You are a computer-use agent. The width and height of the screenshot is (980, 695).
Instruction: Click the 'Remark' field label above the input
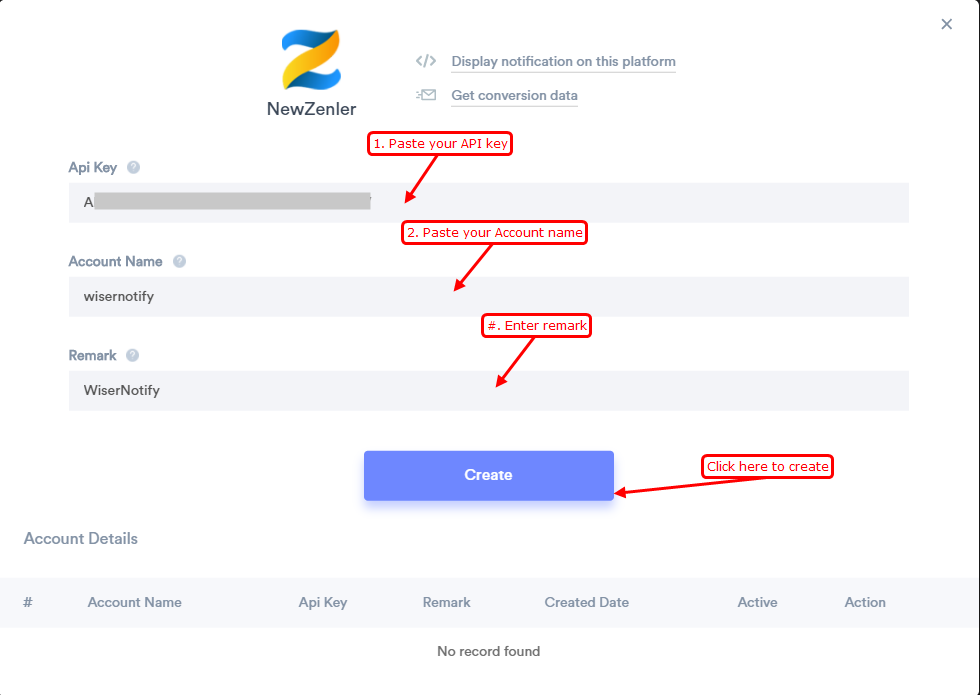pos(92,355)
